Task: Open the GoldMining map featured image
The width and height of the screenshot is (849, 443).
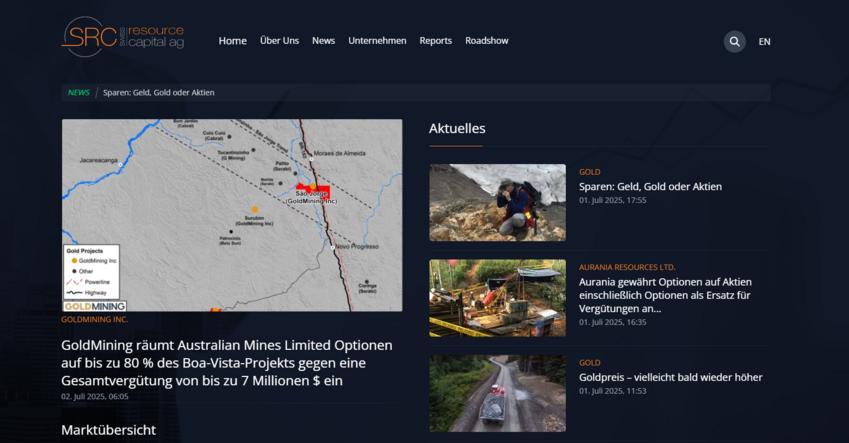Action: 232,216
